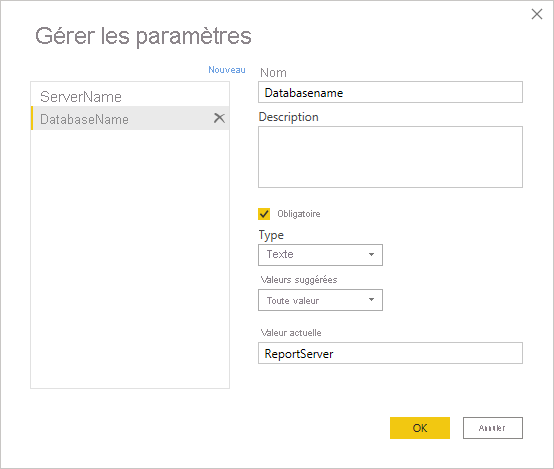Focus the Description text area

tap(390, 157)
